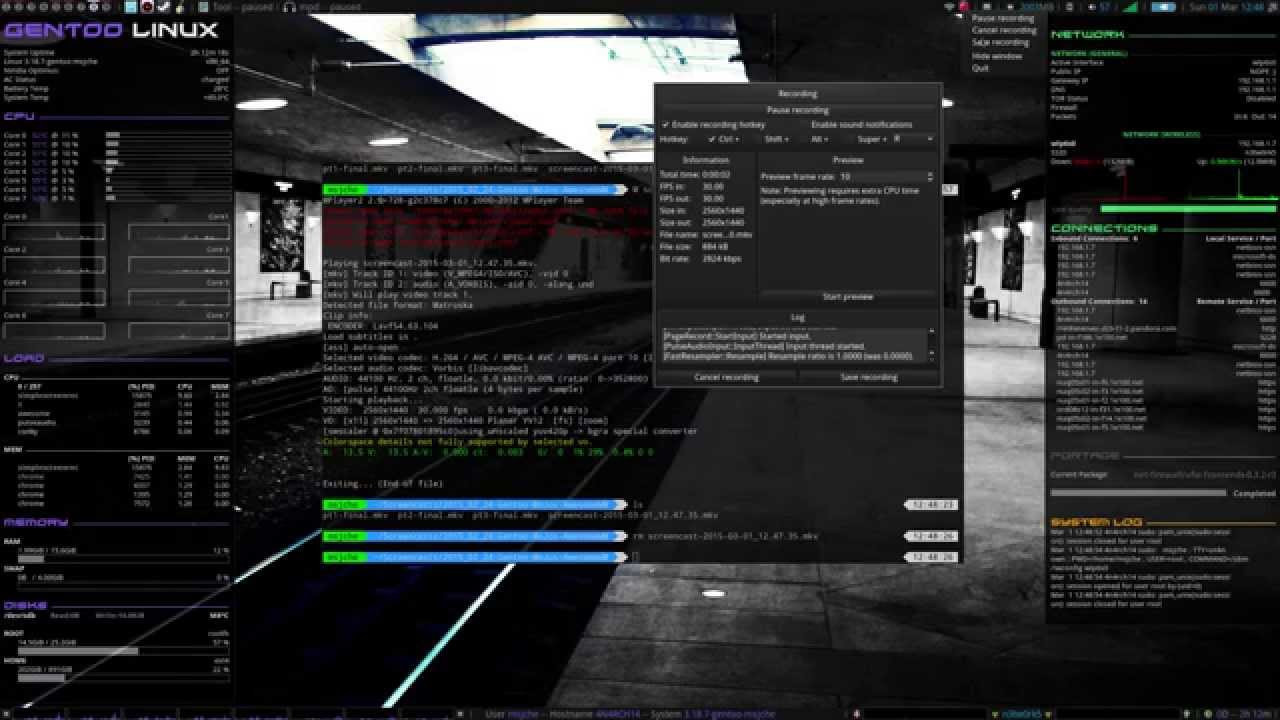Open the hotkey key letter dropdown

tap(912, 139)
